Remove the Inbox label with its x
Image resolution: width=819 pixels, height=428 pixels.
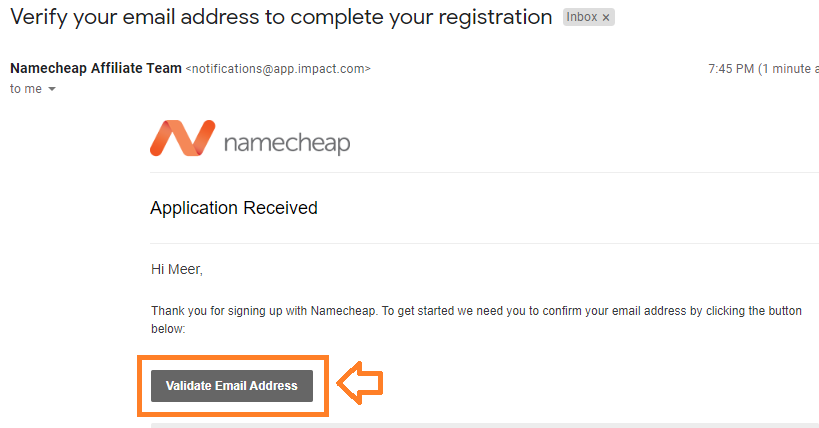pyautogui.click(x=606, y=18)
